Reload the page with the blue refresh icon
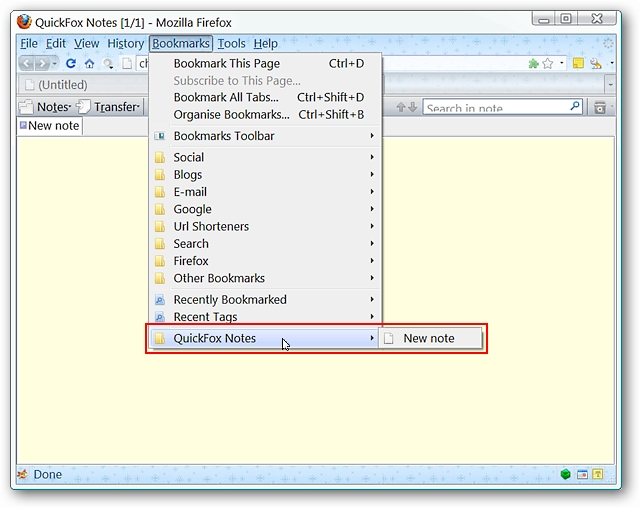Viewport: 640px width, 508px height. click(x=71, y=64)
